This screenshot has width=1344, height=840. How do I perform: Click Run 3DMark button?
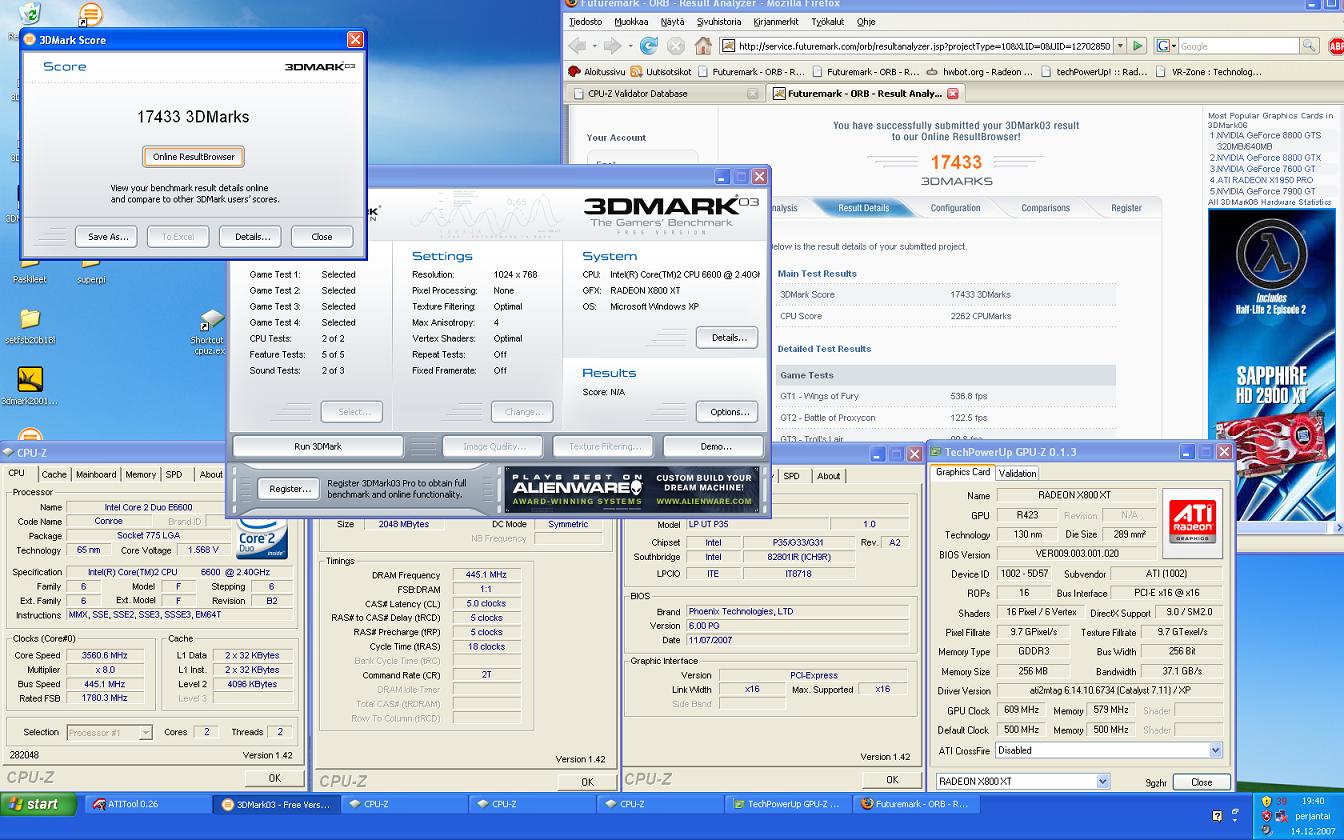[x=318, y=446]
